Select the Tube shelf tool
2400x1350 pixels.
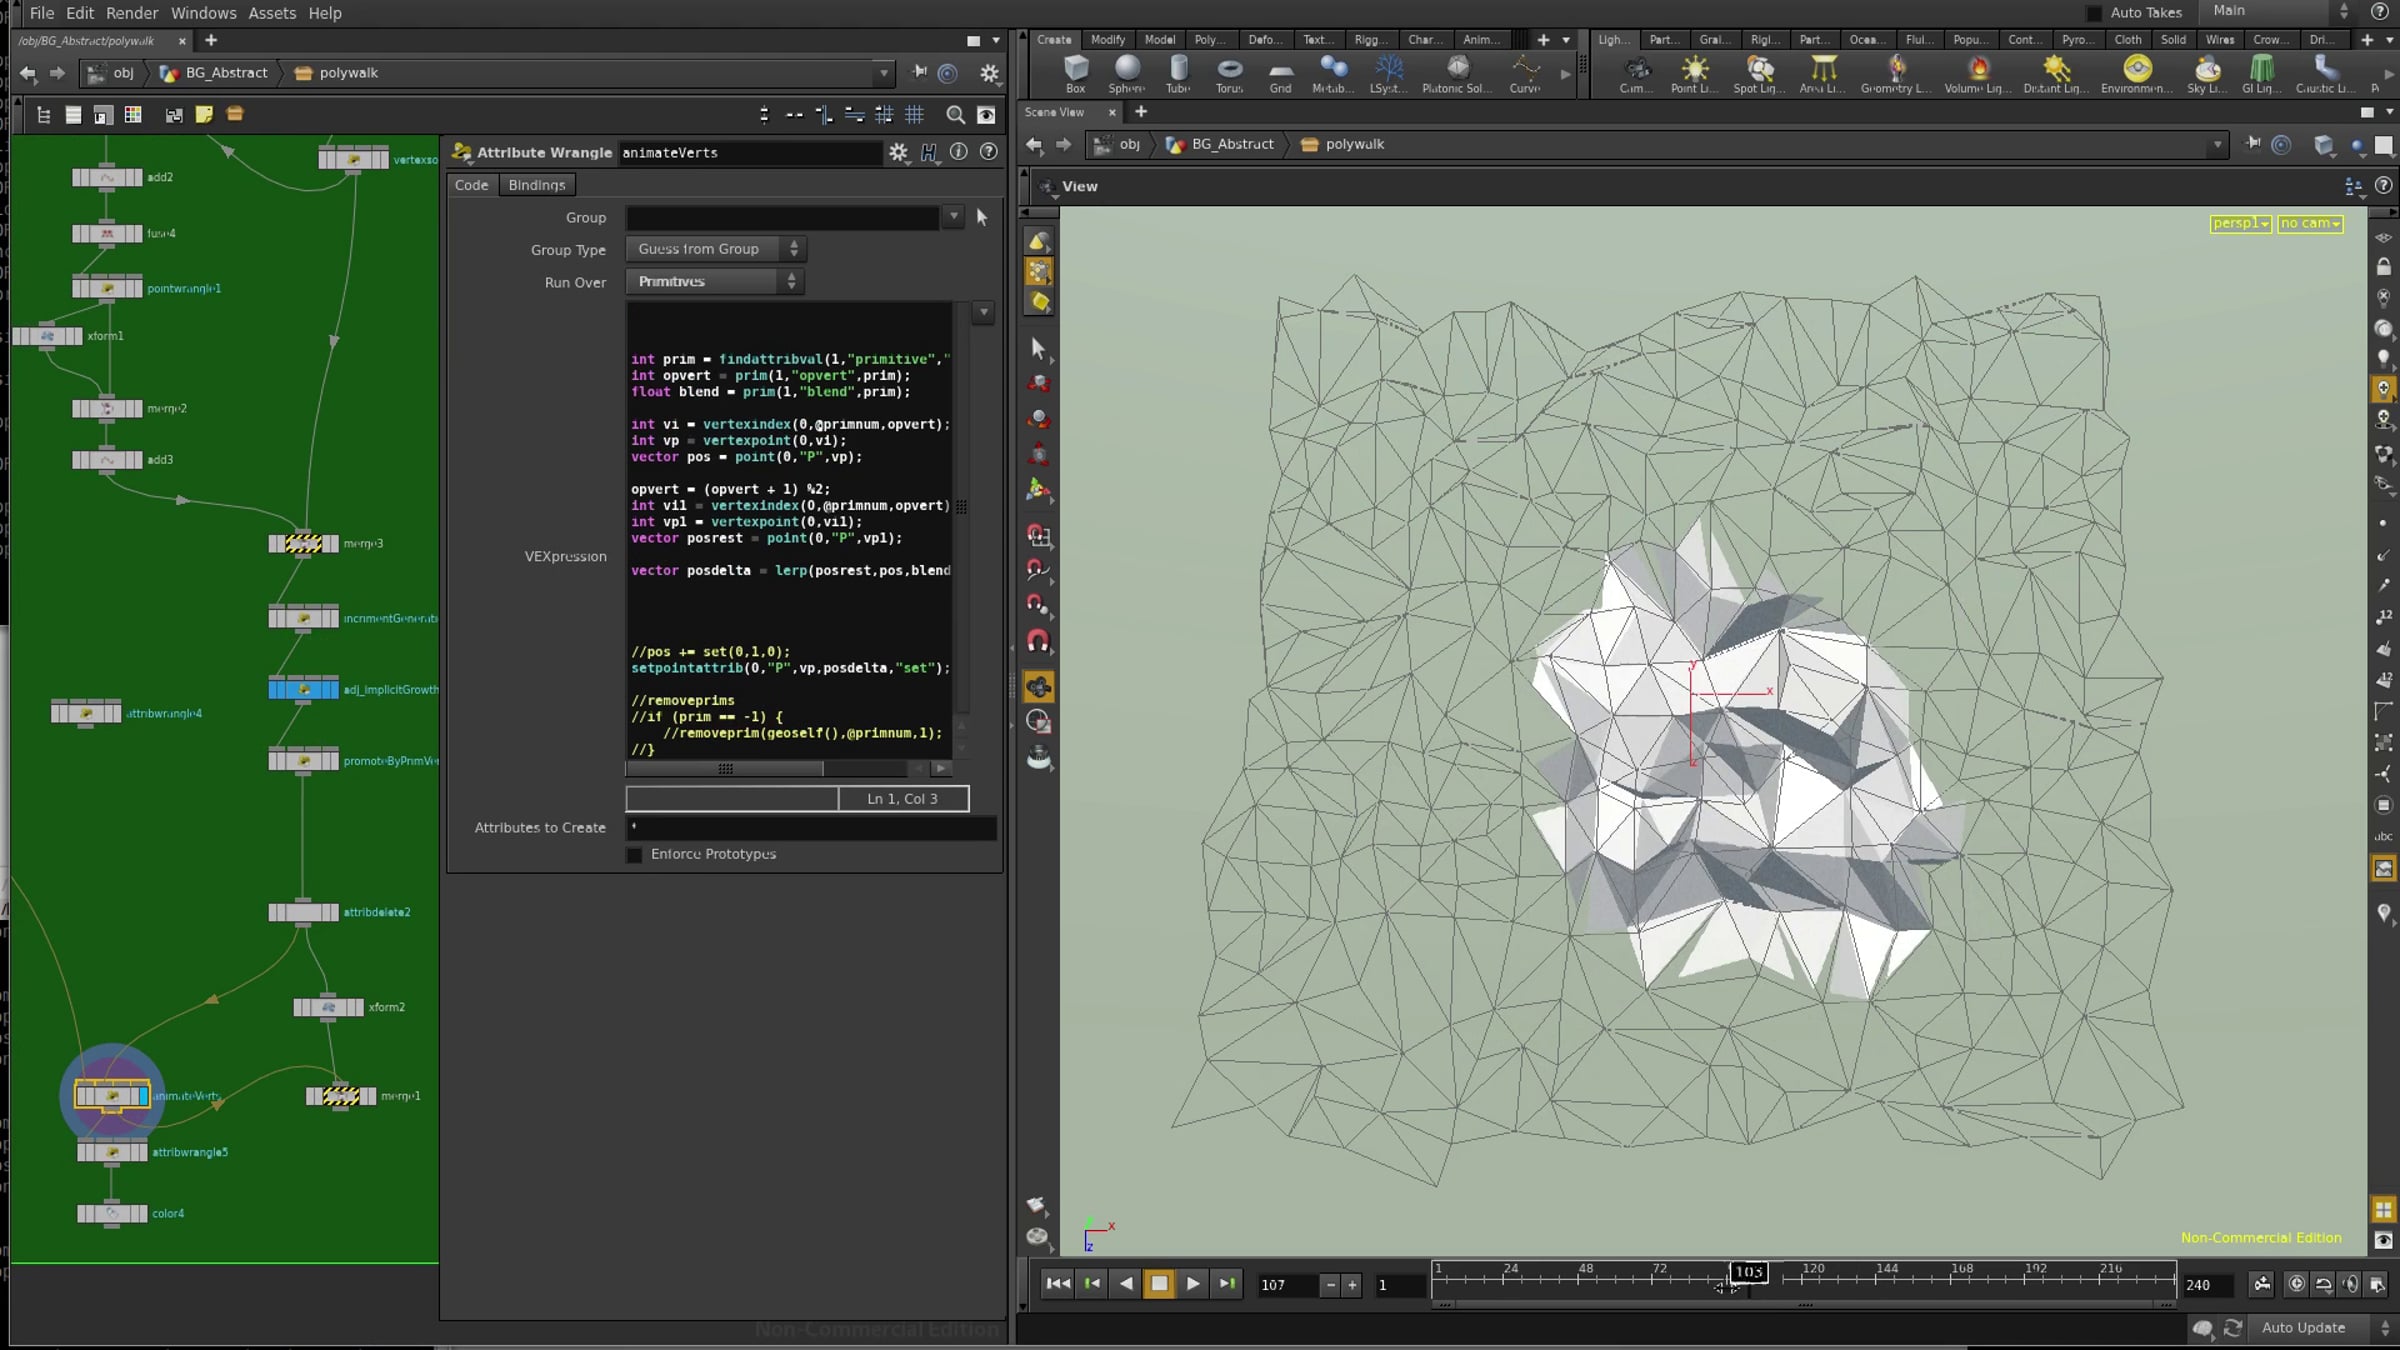pos(1179,74)
